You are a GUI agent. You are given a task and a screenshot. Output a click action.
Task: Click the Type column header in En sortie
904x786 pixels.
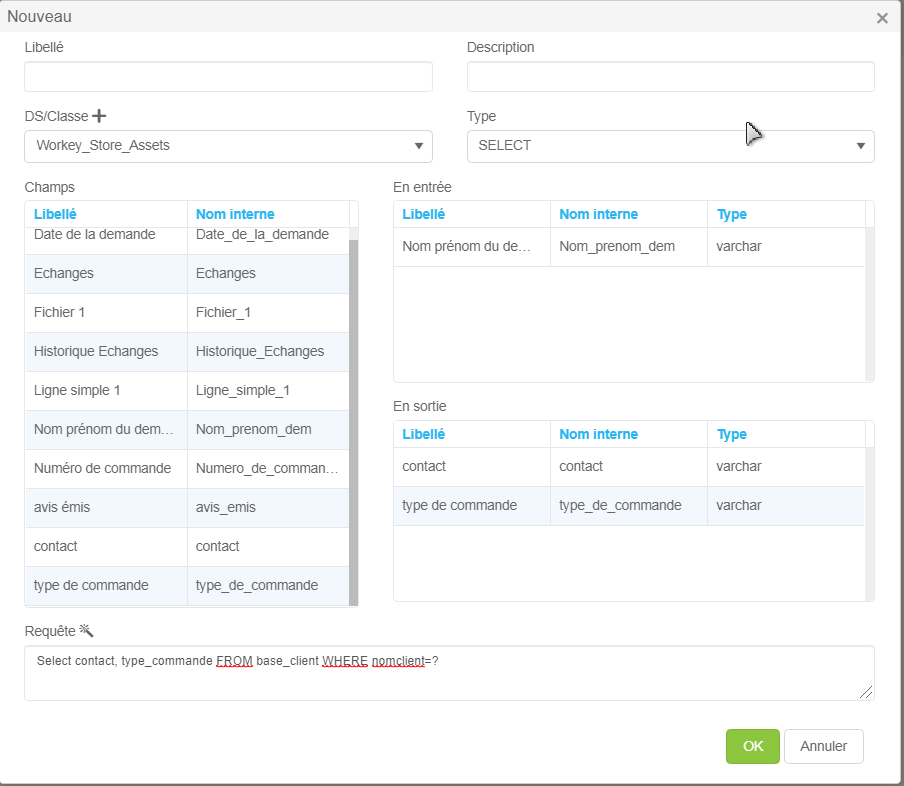pos(732,434)
